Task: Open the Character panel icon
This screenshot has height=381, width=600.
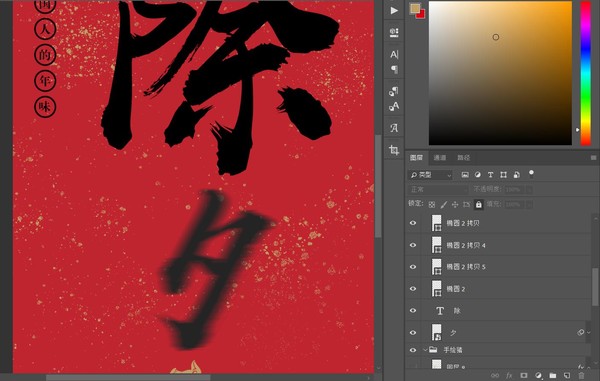Action: pos(394,54)
